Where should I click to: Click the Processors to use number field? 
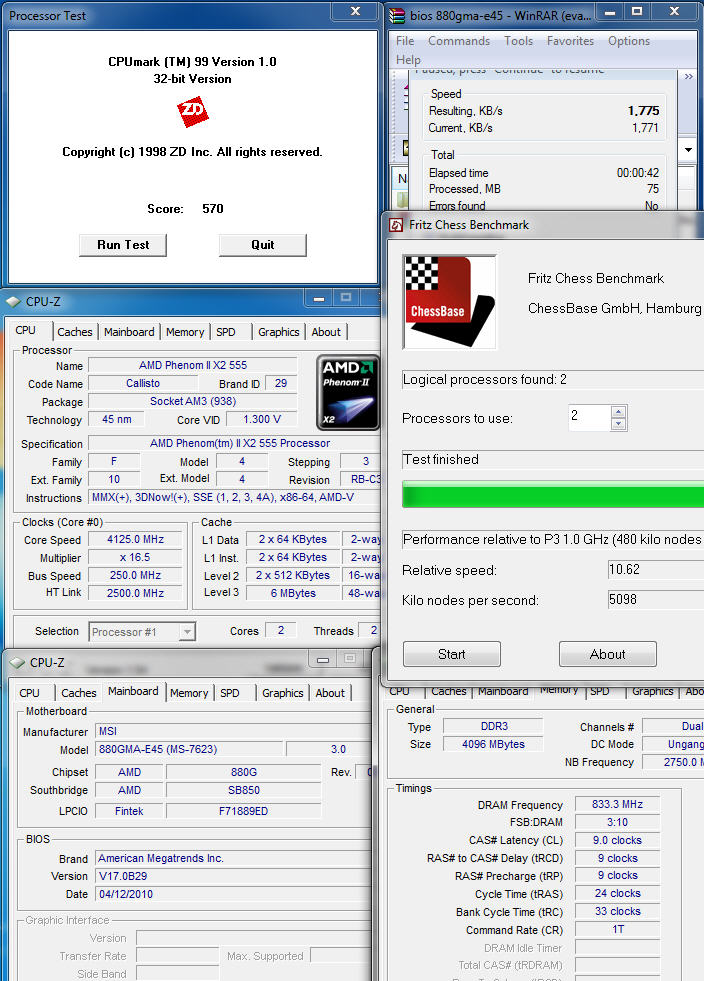click(589, 417)
